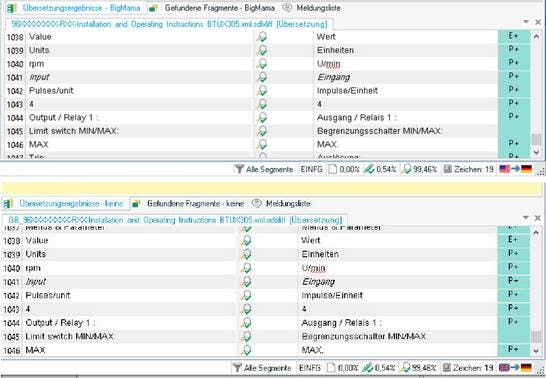546x378 pixels.
Task: Click the Zeichen counter icon in upper status bar
Action: coord(447,169)
